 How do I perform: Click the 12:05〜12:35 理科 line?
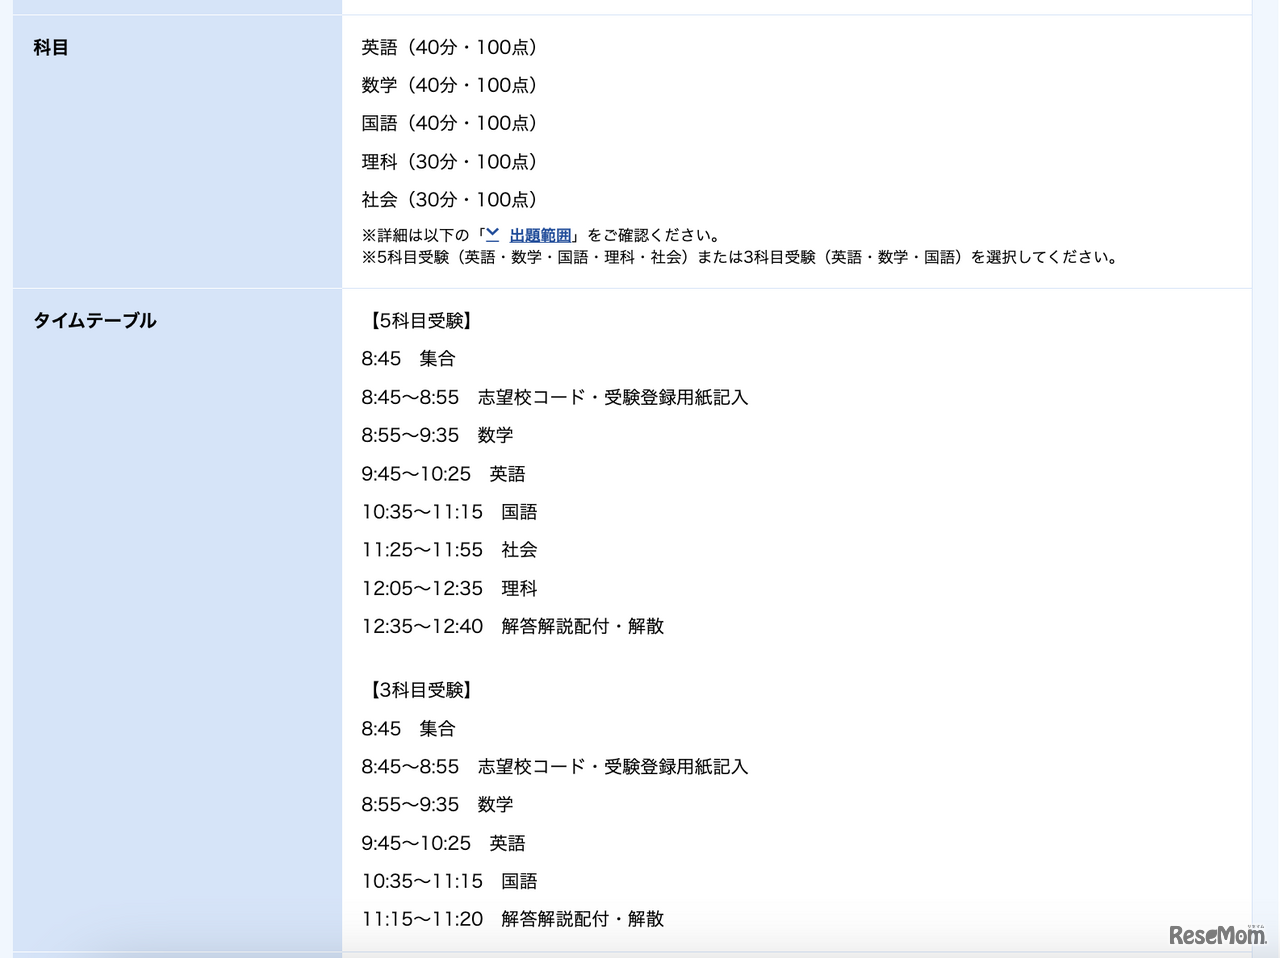449,588
